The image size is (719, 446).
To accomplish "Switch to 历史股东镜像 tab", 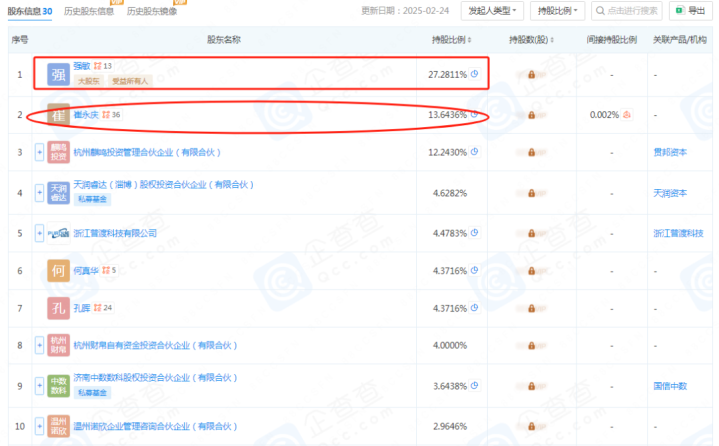I will pos(152,11).
